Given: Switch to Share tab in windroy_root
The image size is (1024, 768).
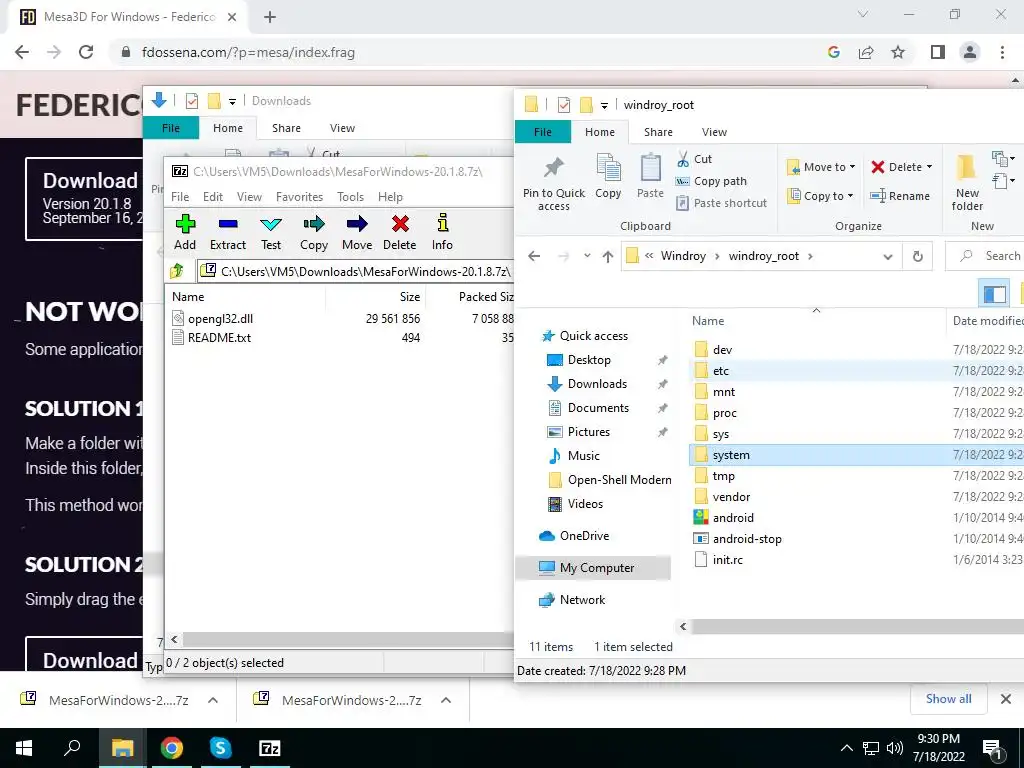Looking at the screenshot, I should [658, 132].
